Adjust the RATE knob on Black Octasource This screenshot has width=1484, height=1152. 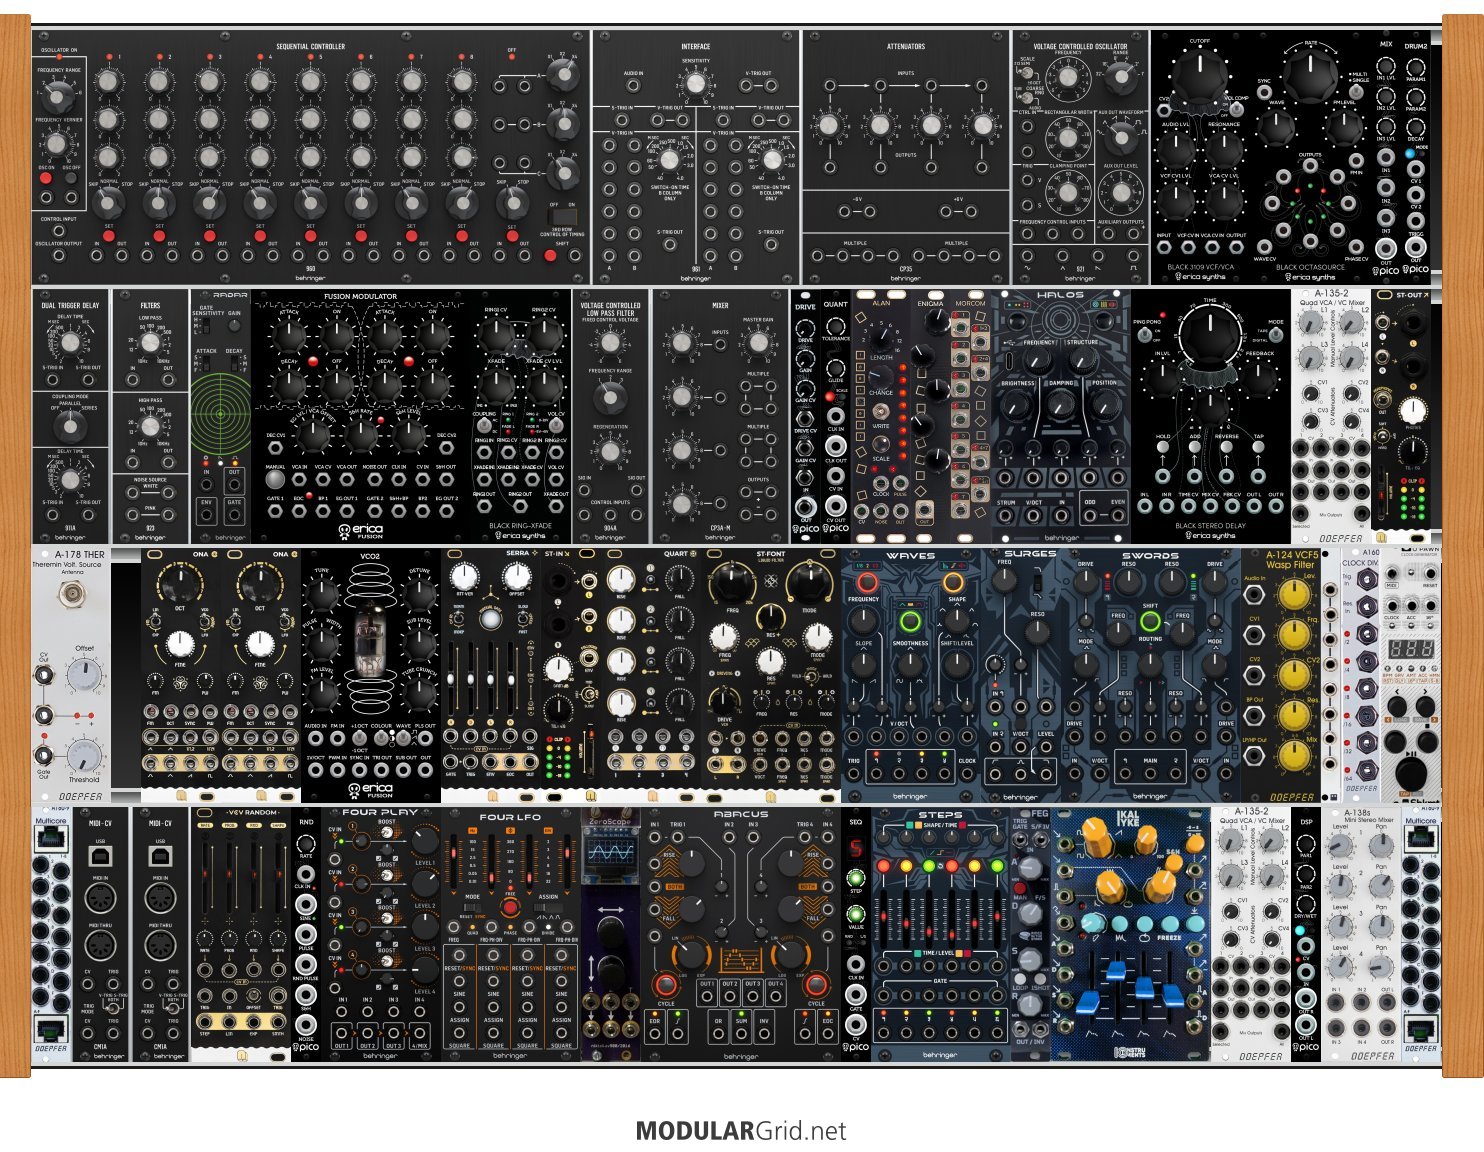(x=1309, y=75)
